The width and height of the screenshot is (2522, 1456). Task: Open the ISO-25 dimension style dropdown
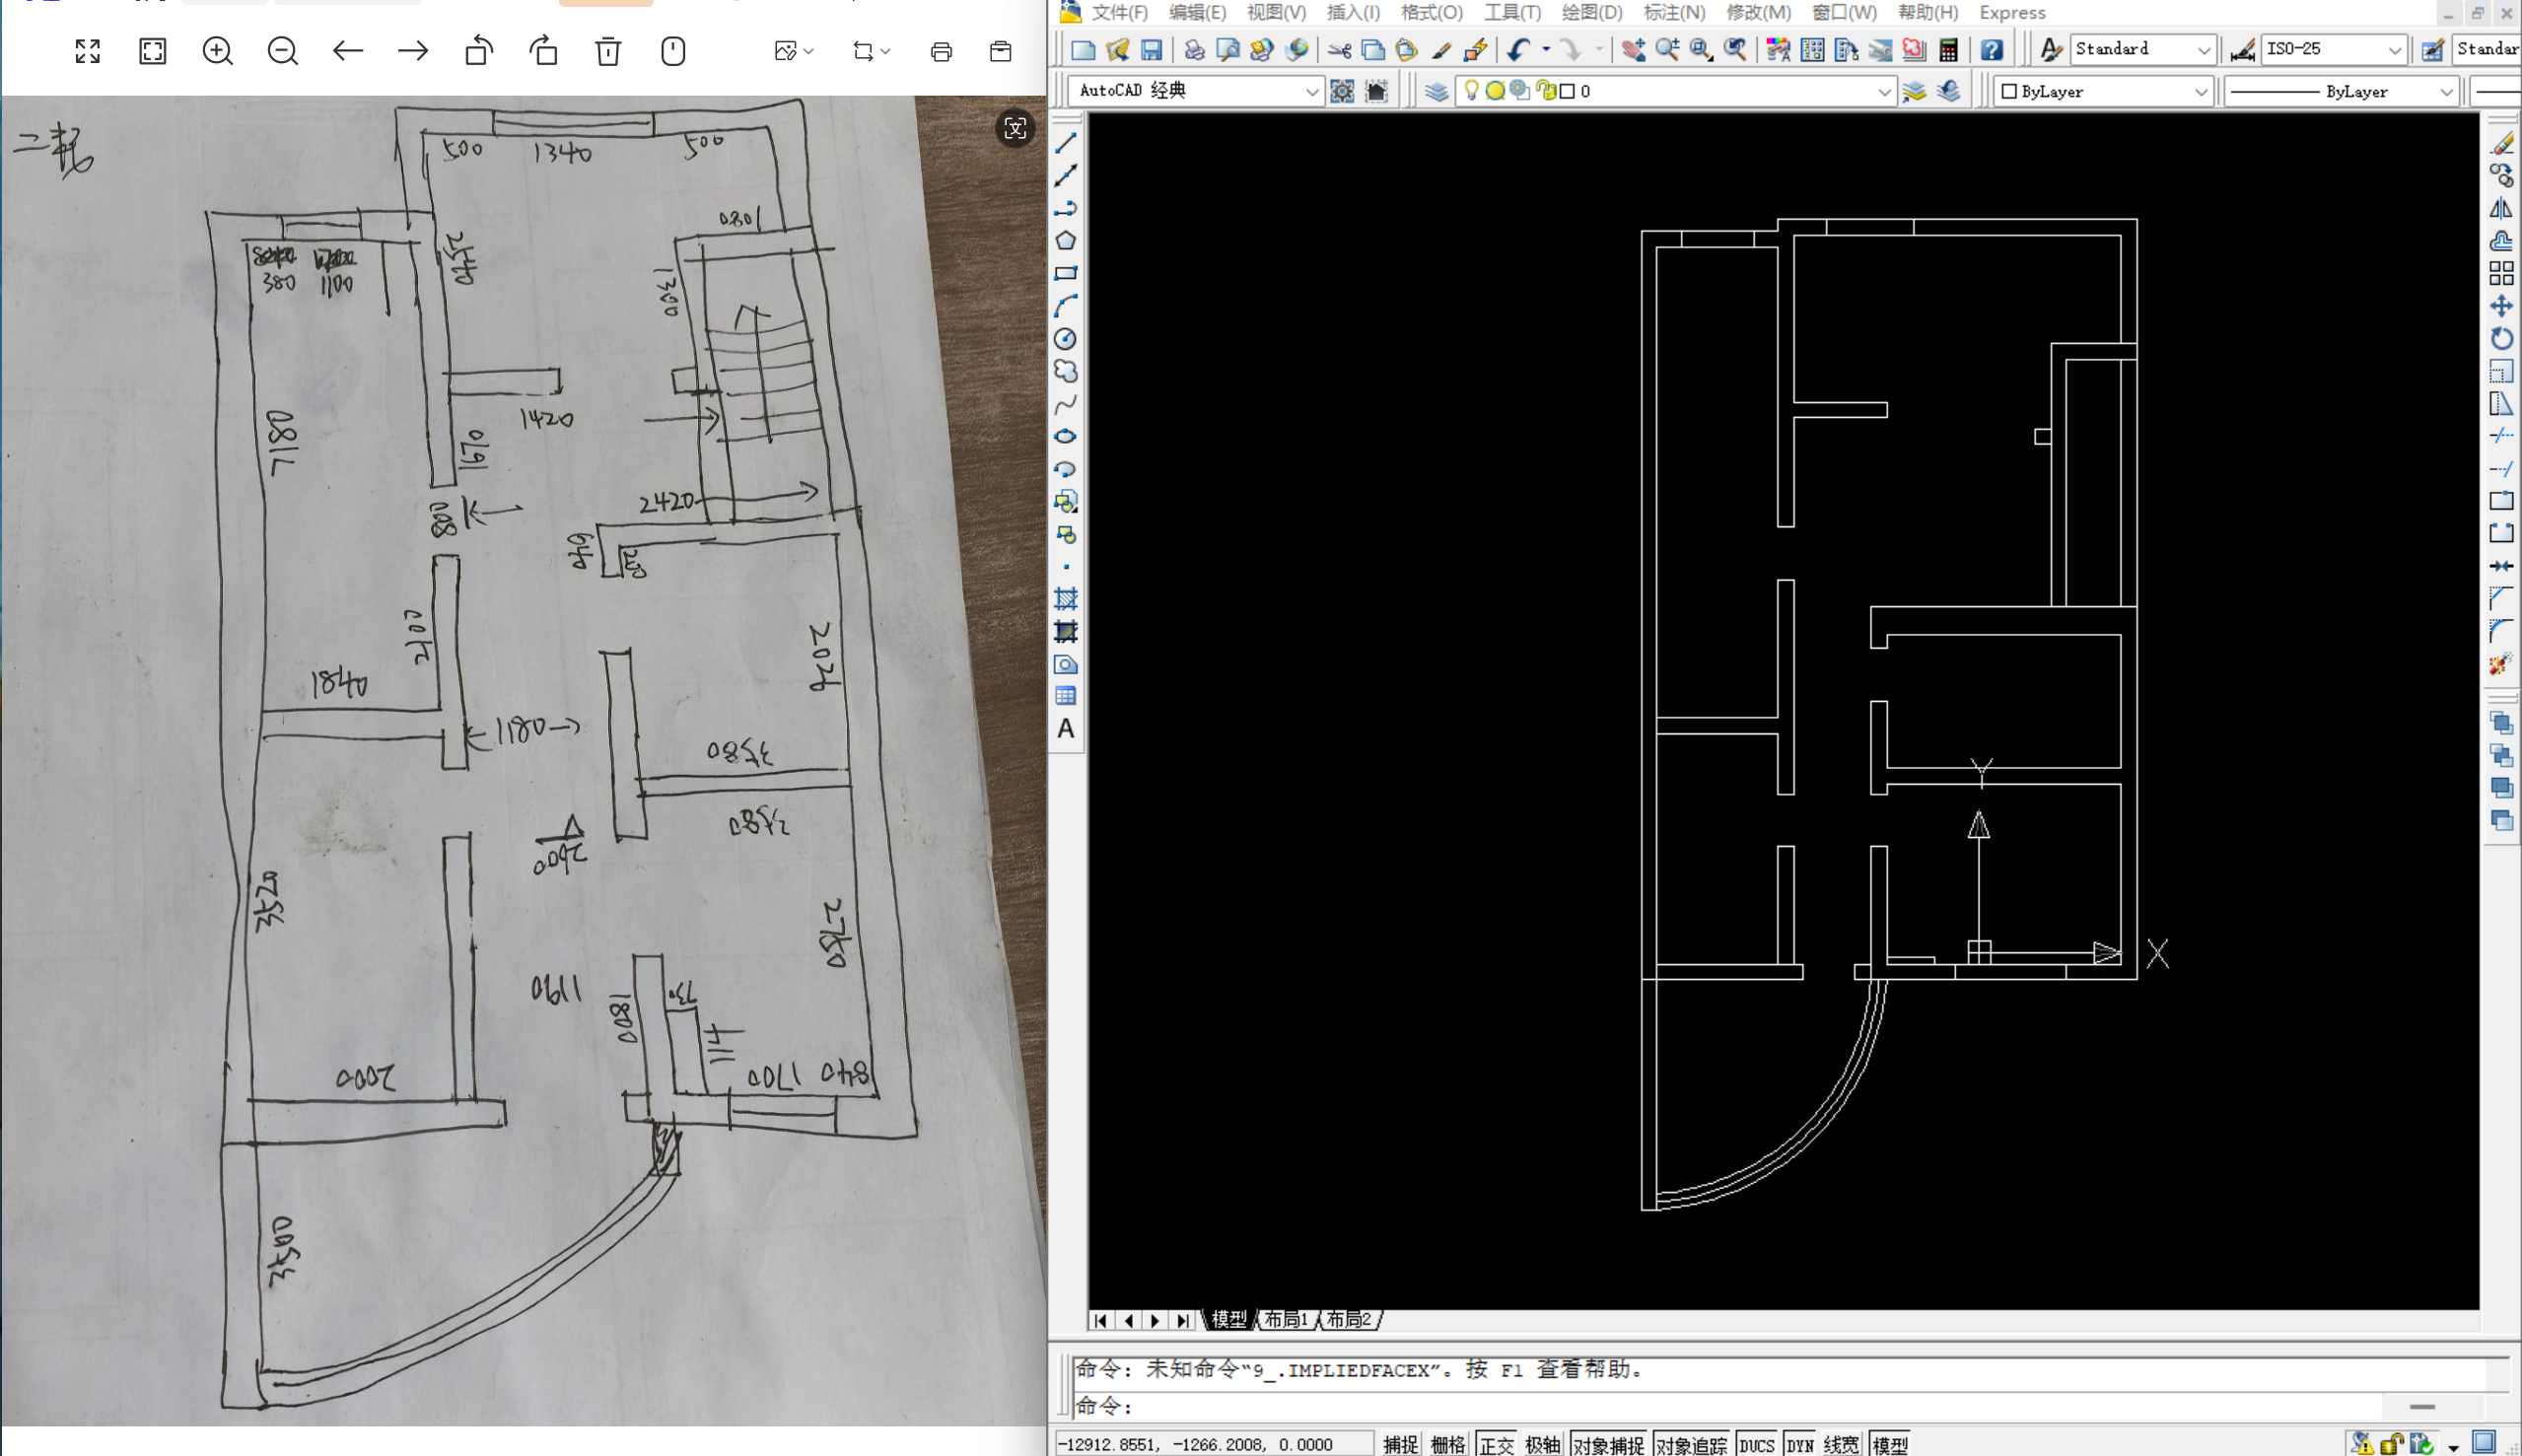[x=2394, y=49]
